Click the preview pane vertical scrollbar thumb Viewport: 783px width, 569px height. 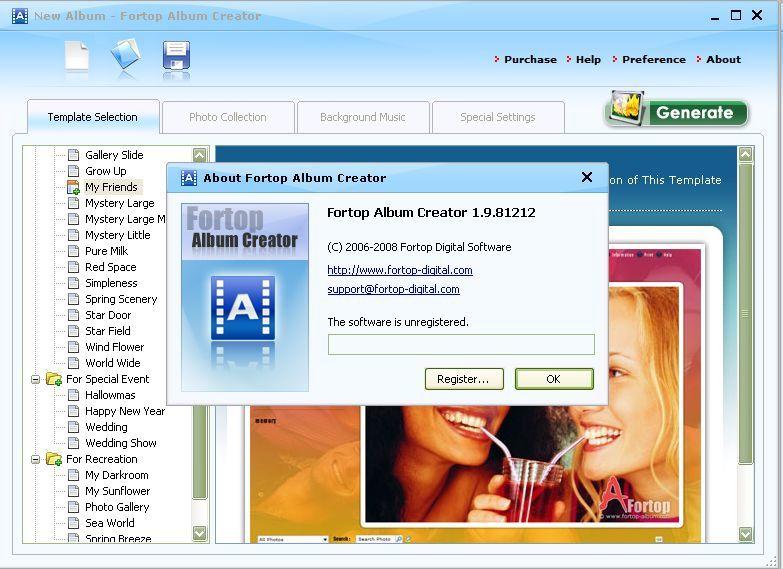click(746, 314)
